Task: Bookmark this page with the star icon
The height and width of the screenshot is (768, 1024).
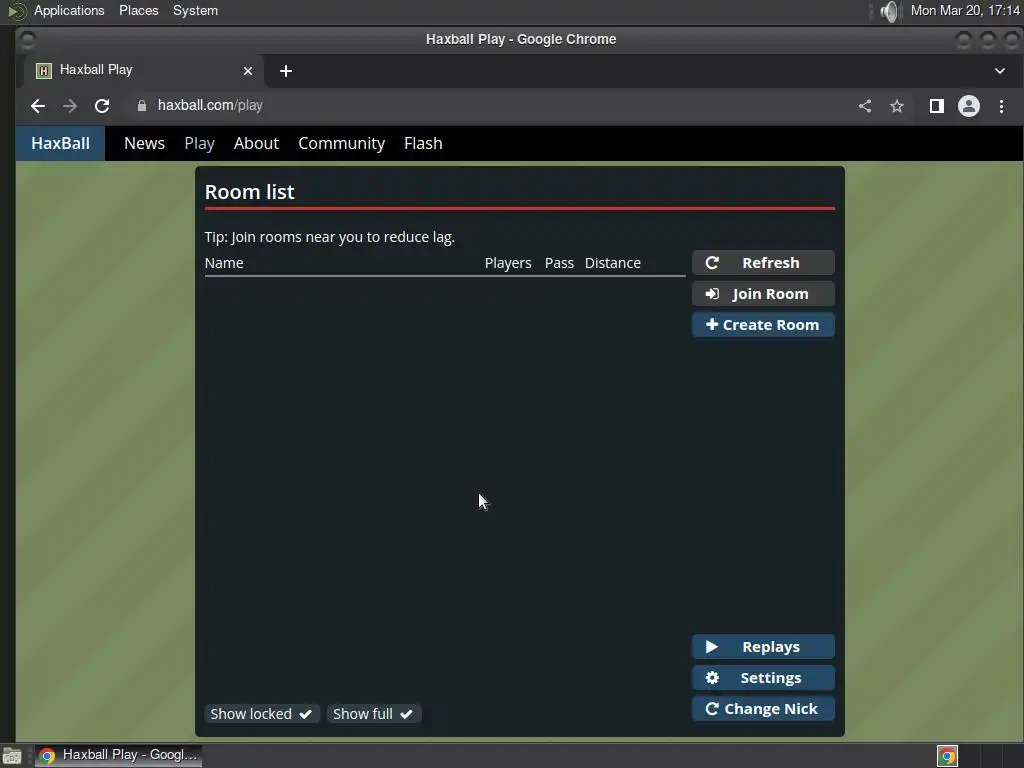Action: coord(897,106)
